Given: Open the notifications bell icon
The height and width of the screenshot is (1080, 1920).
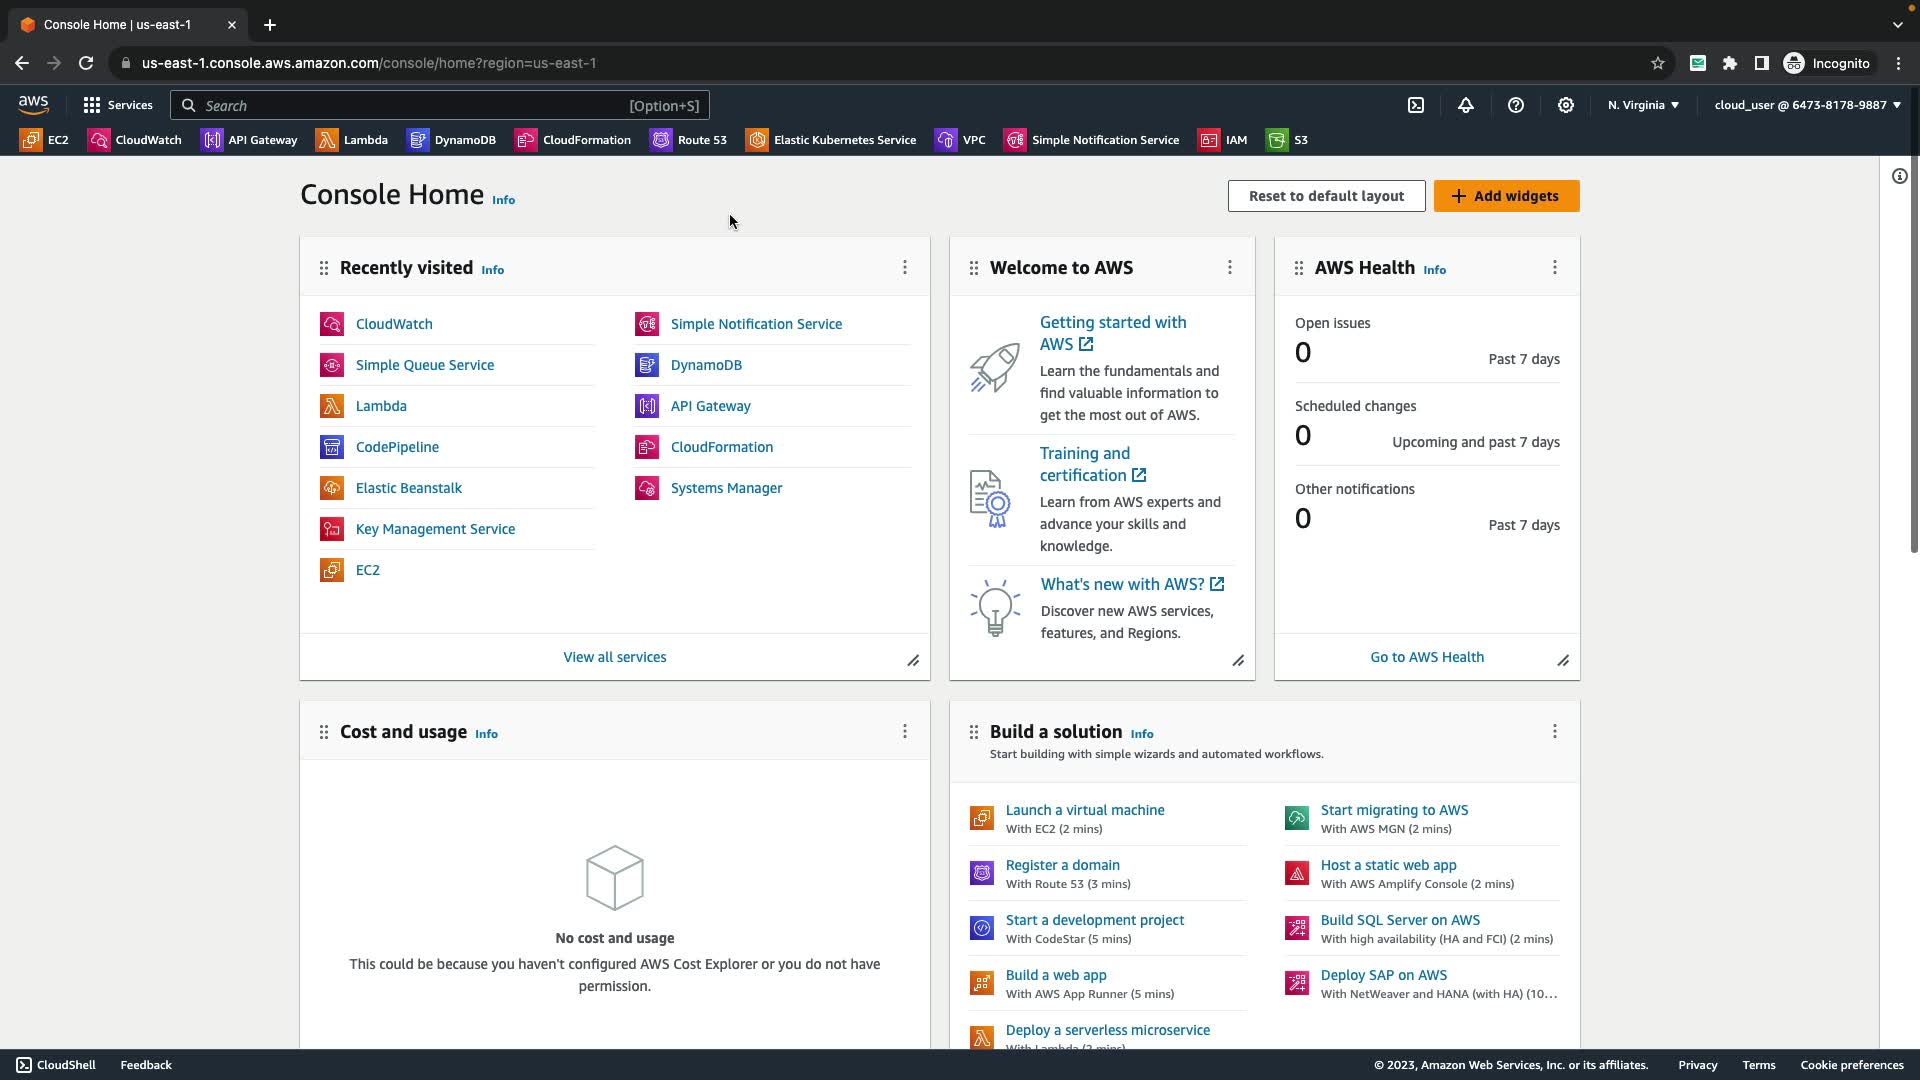Looking at the screenshot, I should [x=1466, y=105].
